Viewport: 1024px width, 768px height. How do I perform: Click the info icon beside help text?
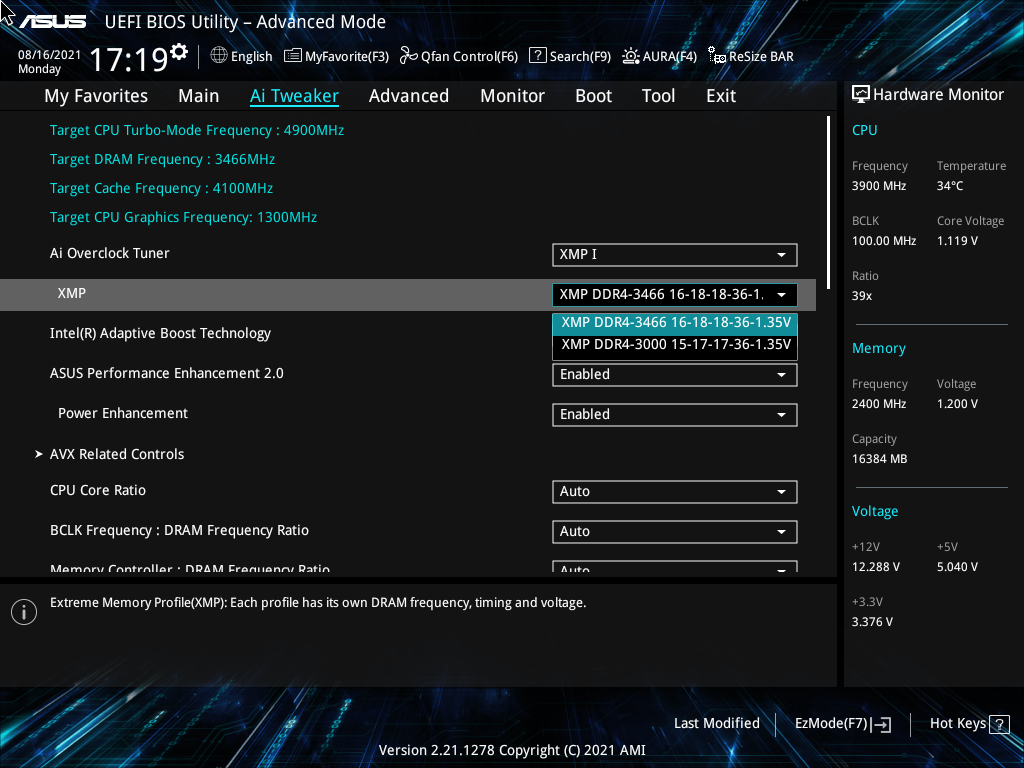[24, 612]
